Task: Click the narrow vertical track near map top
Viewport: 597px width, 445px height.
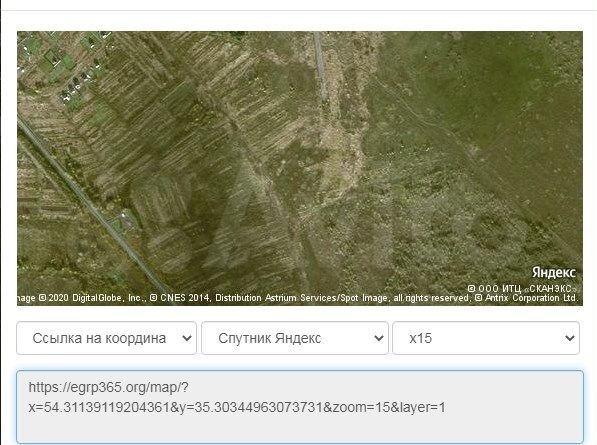Action: pos(320,65)
